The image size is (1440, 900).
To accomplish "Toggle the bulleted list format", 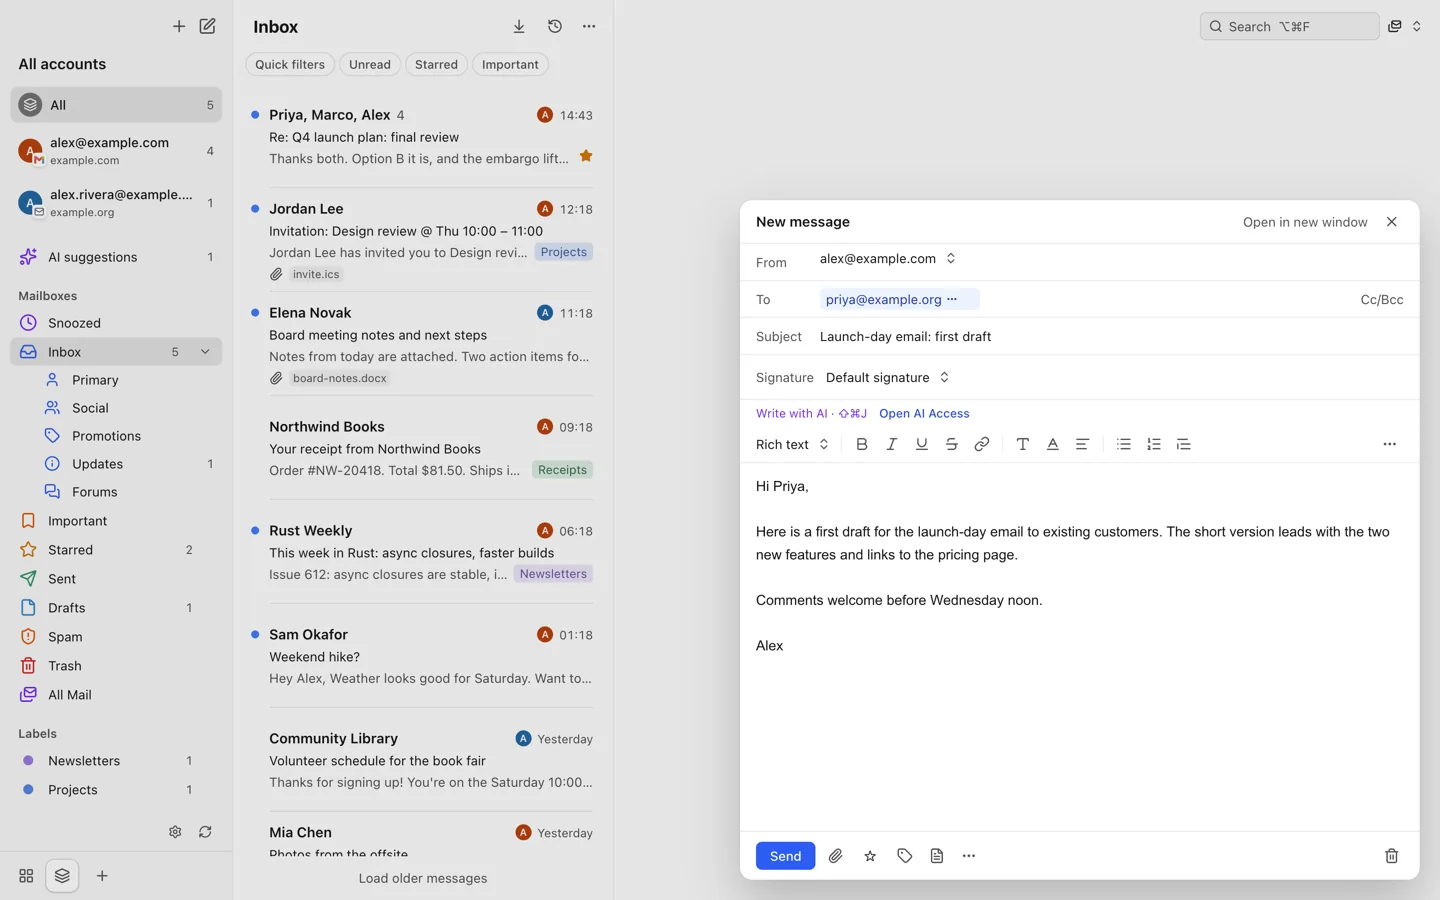I will point(1124,444).
